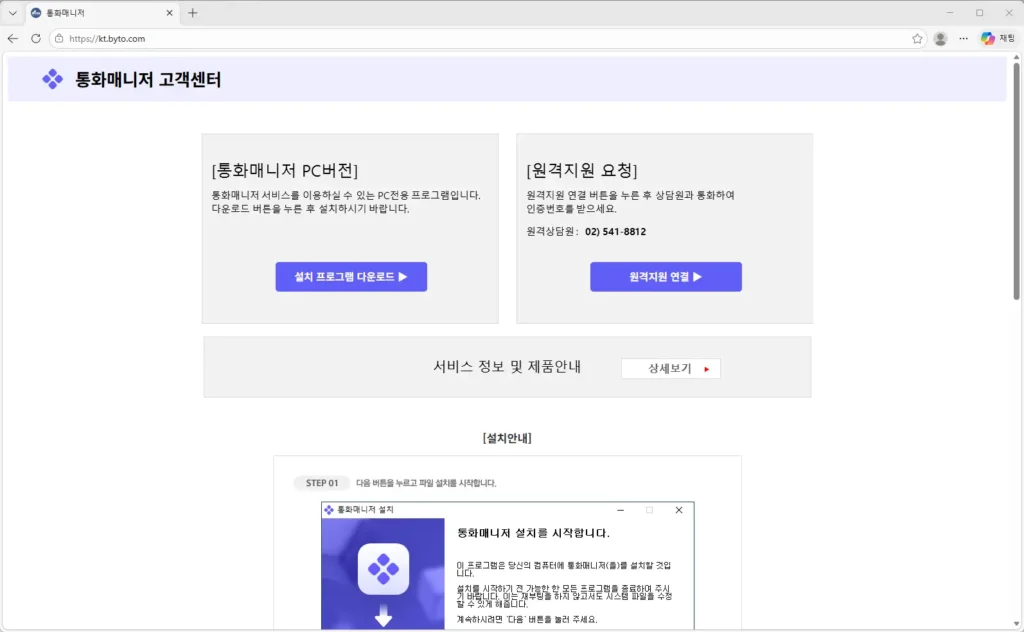
Task: Click the 통화매니저 diamond logo in the header
Action: point(52,79)
